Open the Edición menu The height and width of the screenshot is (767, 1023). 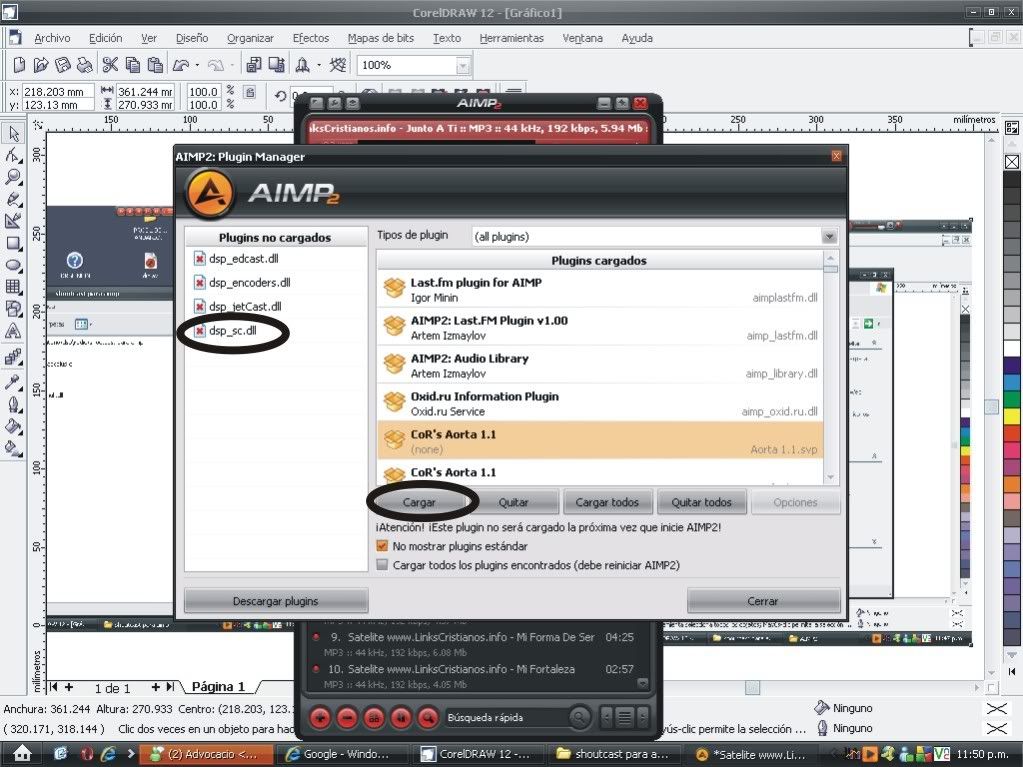pos(106,38)
